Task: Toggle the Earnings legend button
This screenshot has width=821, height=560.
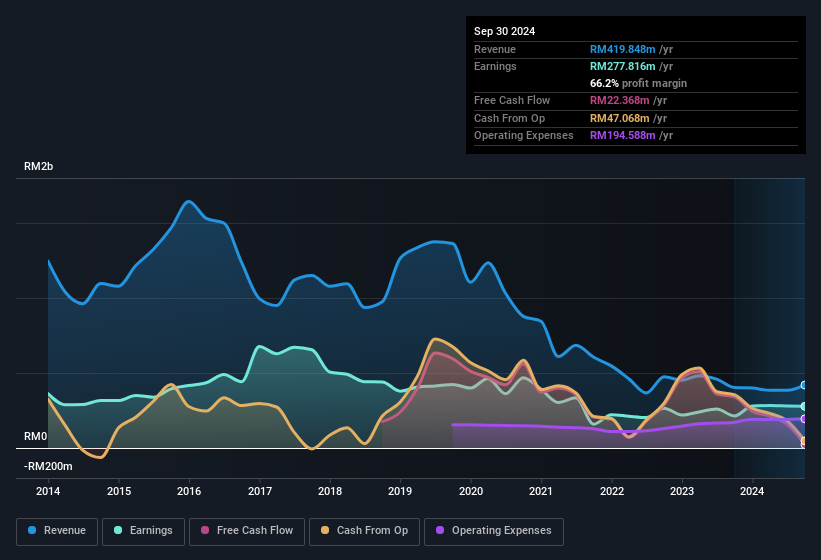Action: 143,531
